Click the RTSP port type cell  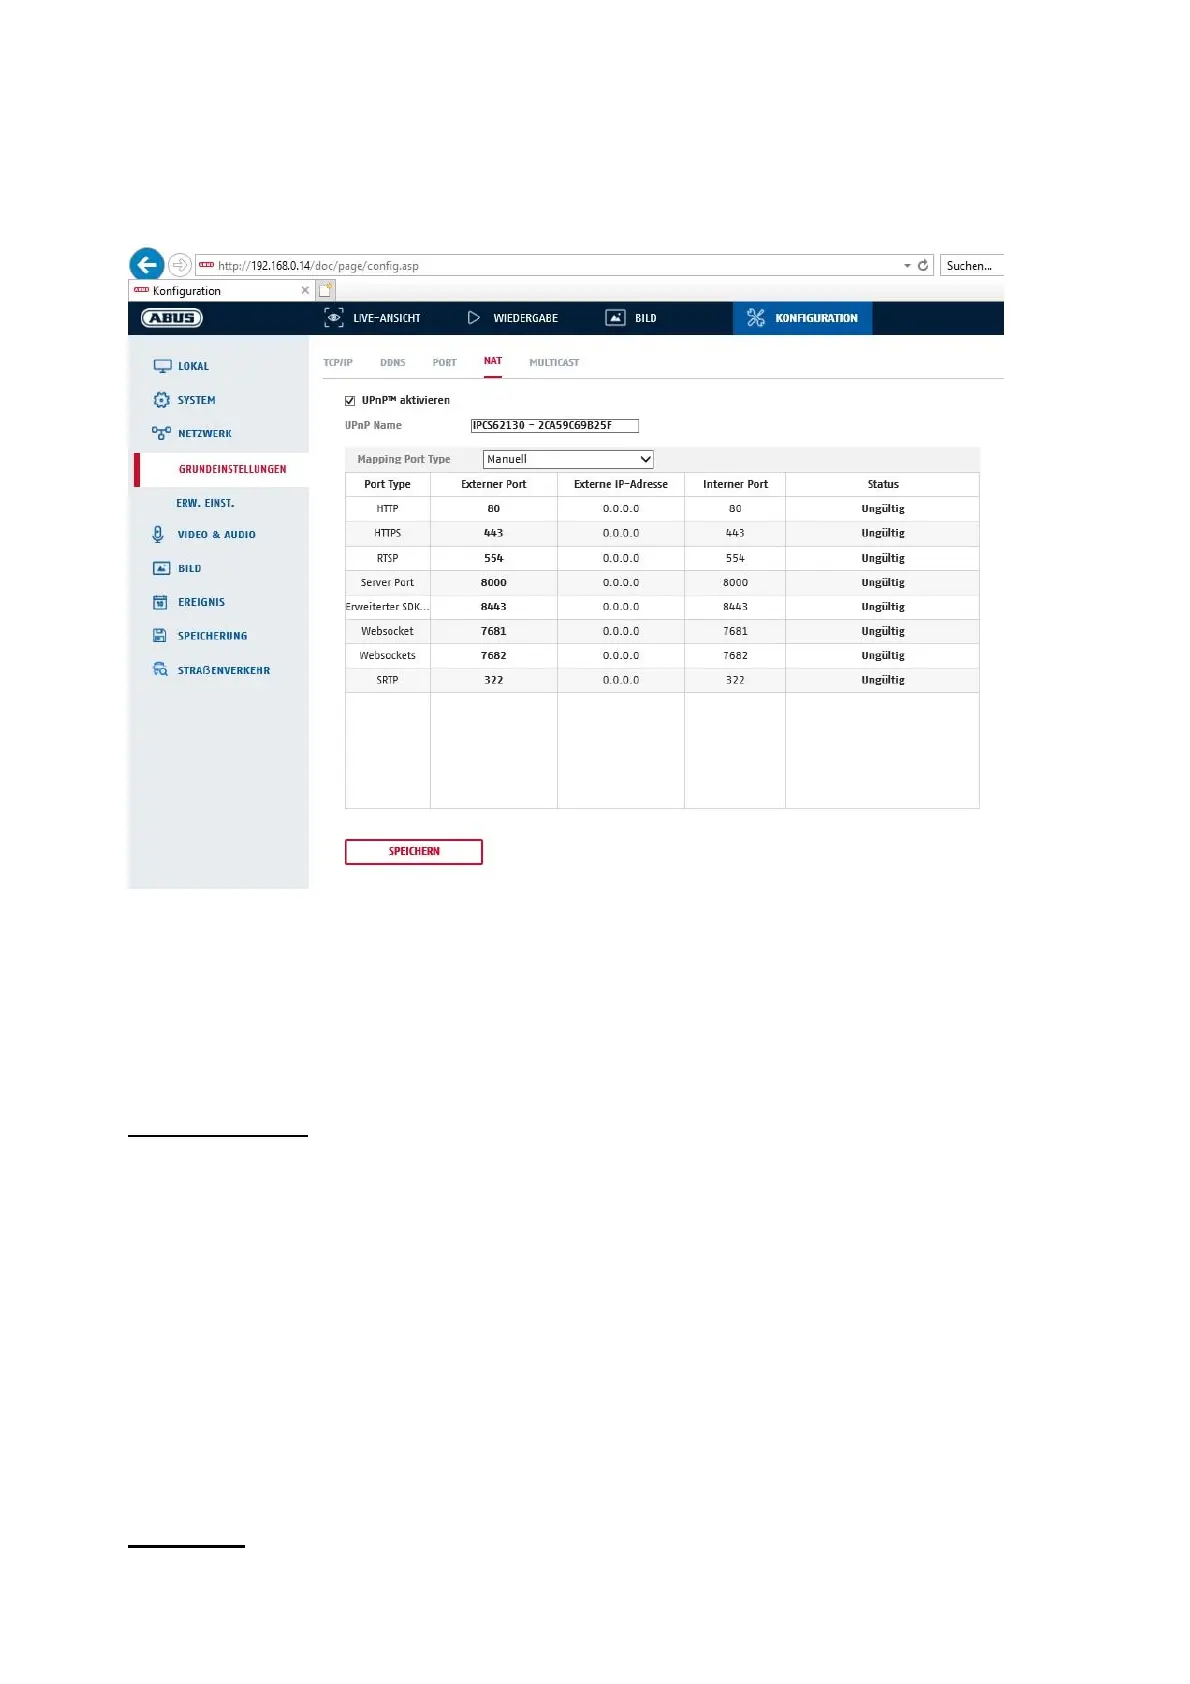click(387, 558)
